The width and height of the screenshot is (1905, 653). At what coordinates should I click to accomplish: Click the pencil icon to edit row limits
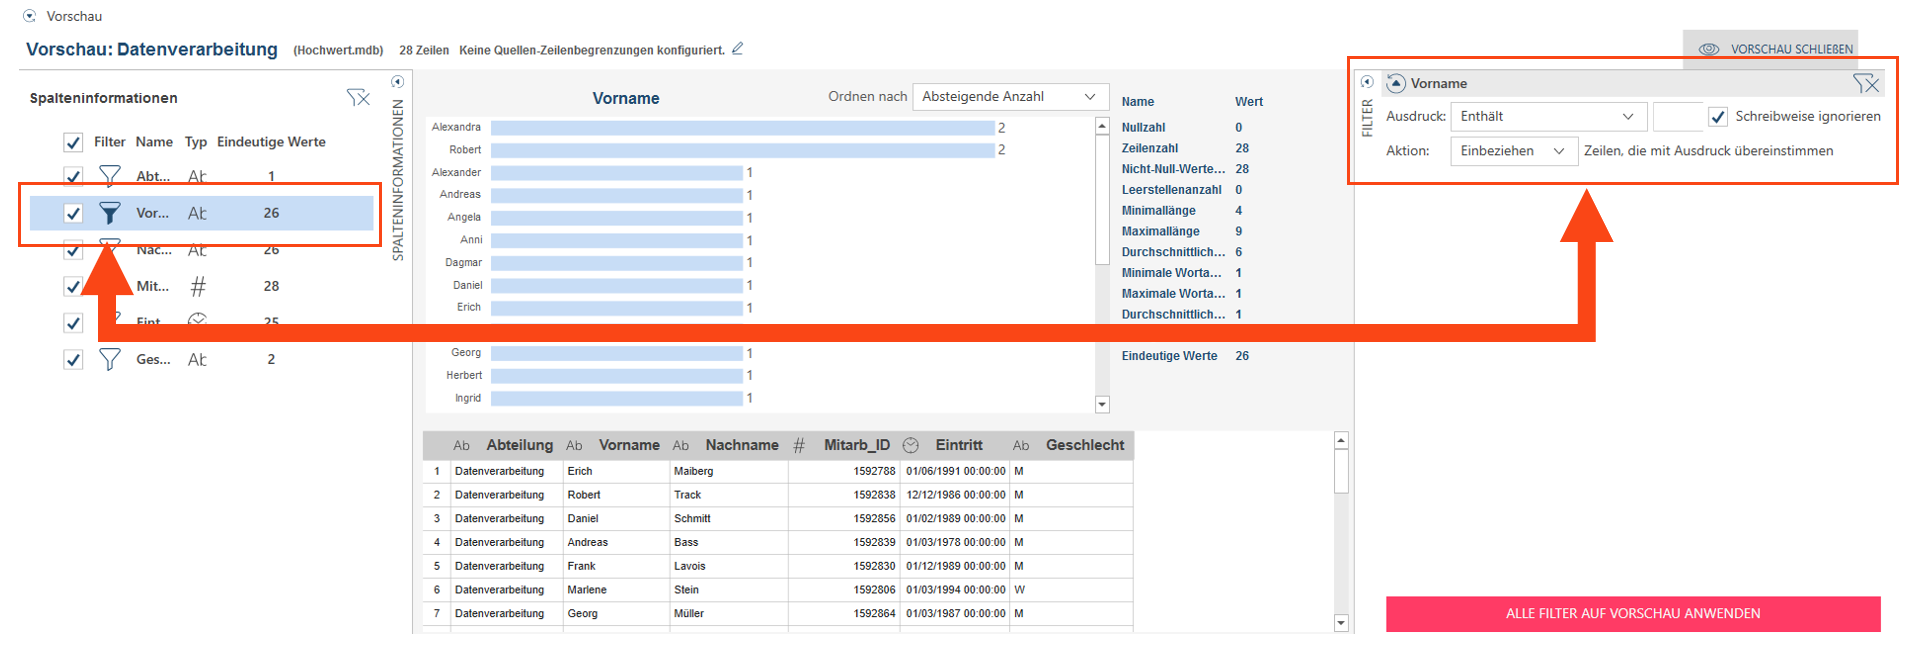(738, 49)
